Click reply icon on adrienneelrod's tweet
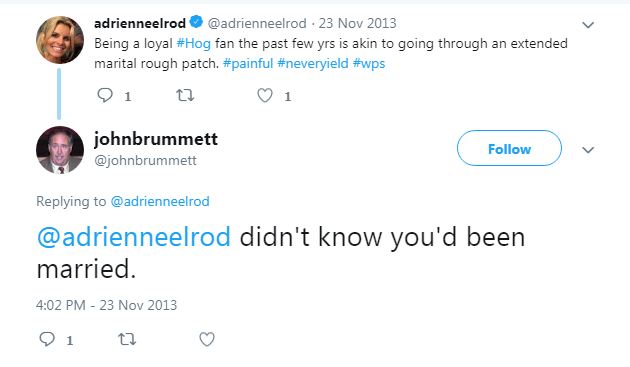This screenshot has height=367, width=630. click(105, 95)
